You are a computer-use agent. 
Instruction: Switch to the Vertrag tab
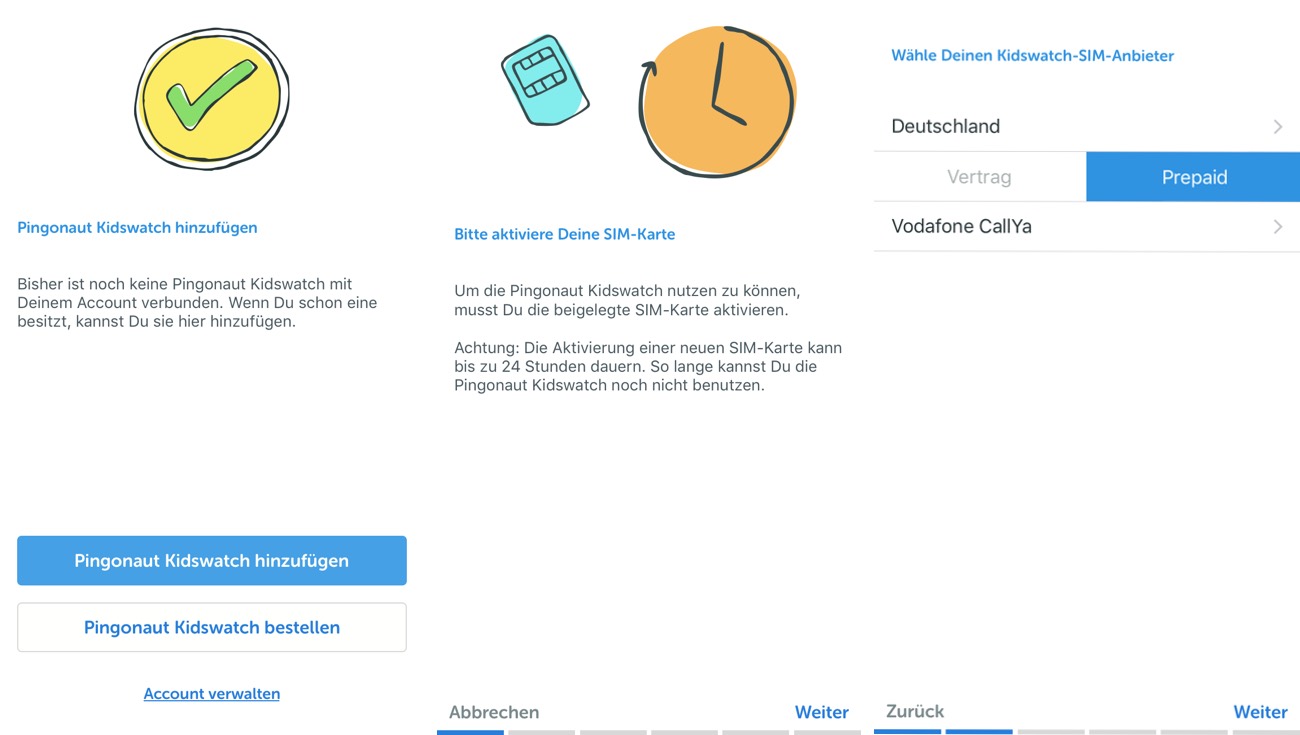979,177
